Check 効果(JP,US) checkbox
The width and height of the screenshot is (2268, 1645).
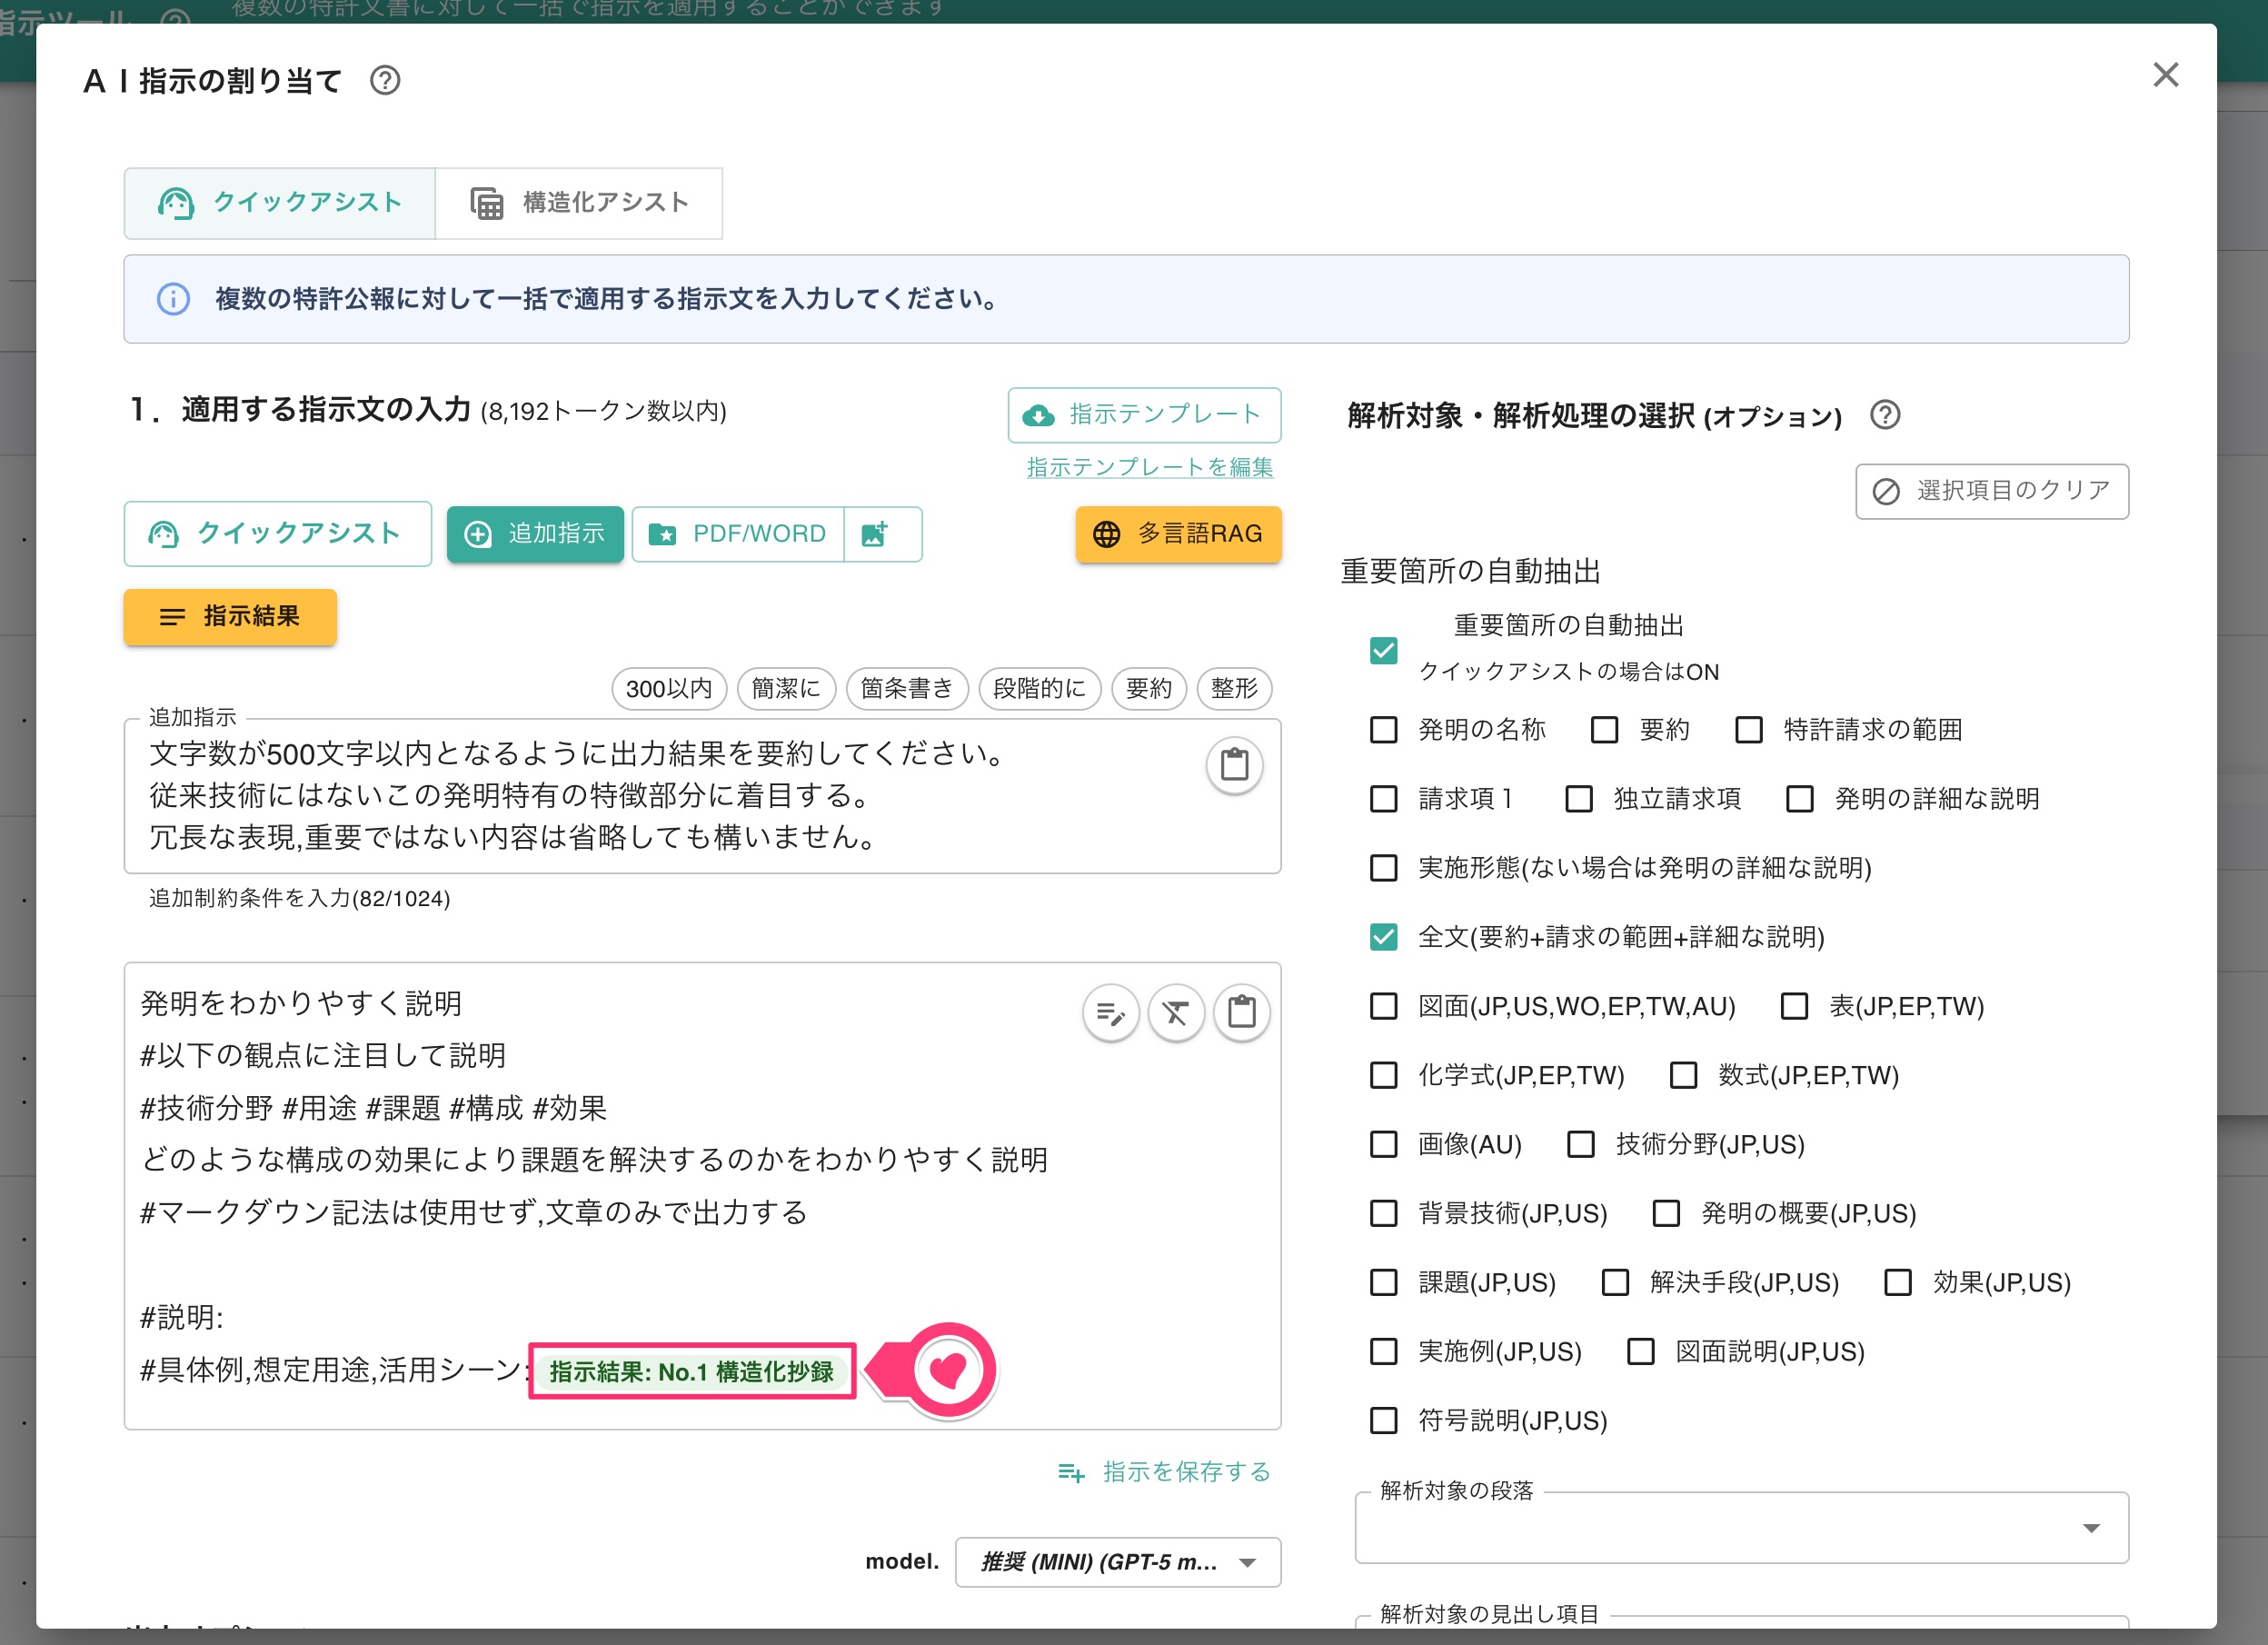click(x=1897, y=1282)
